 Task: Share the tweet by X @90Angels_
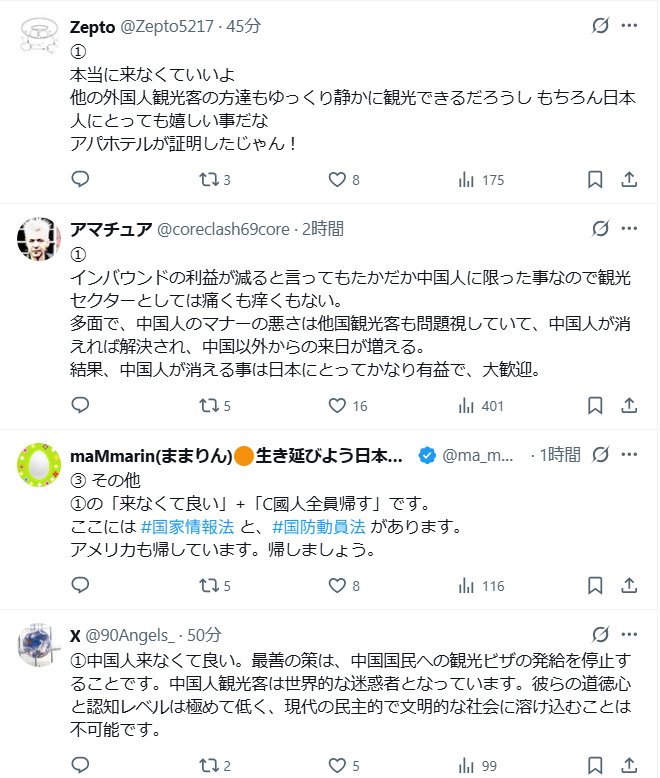[x=629, y=766]
